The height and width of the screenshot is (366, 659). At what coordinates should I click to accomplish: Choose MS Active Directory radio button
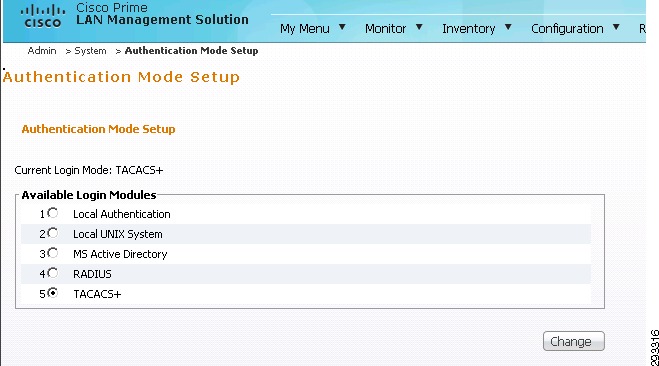[53, 253]
